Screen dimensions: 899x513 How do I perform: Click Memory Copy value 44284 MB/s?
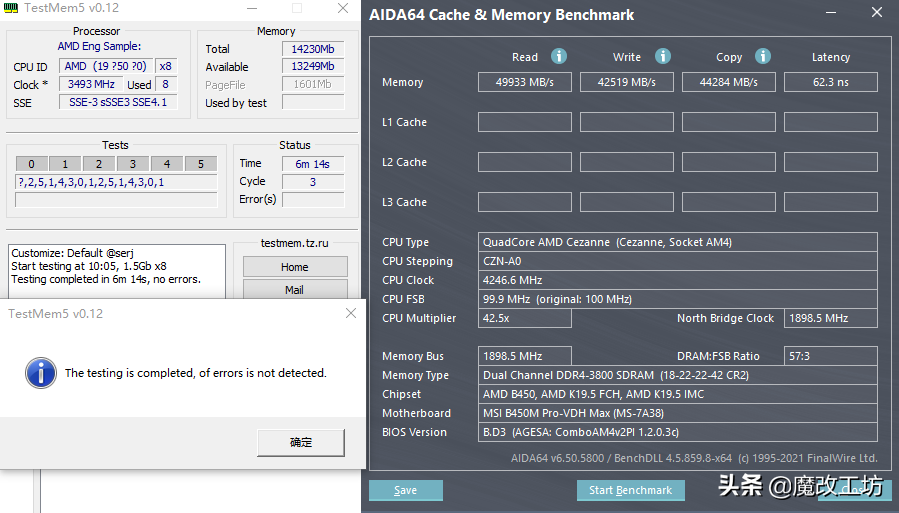tap(729, 82)
